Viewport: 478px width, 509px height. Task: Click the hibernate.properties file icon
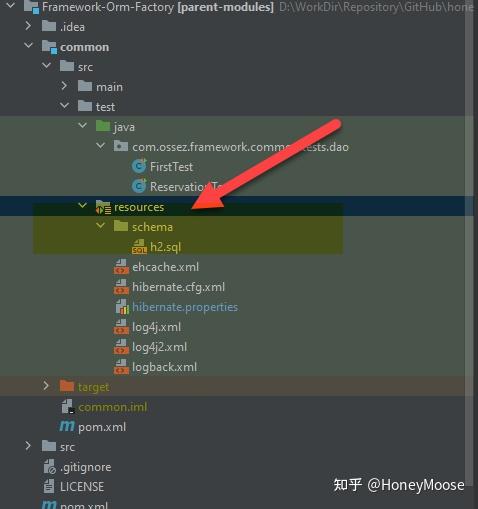122,307
